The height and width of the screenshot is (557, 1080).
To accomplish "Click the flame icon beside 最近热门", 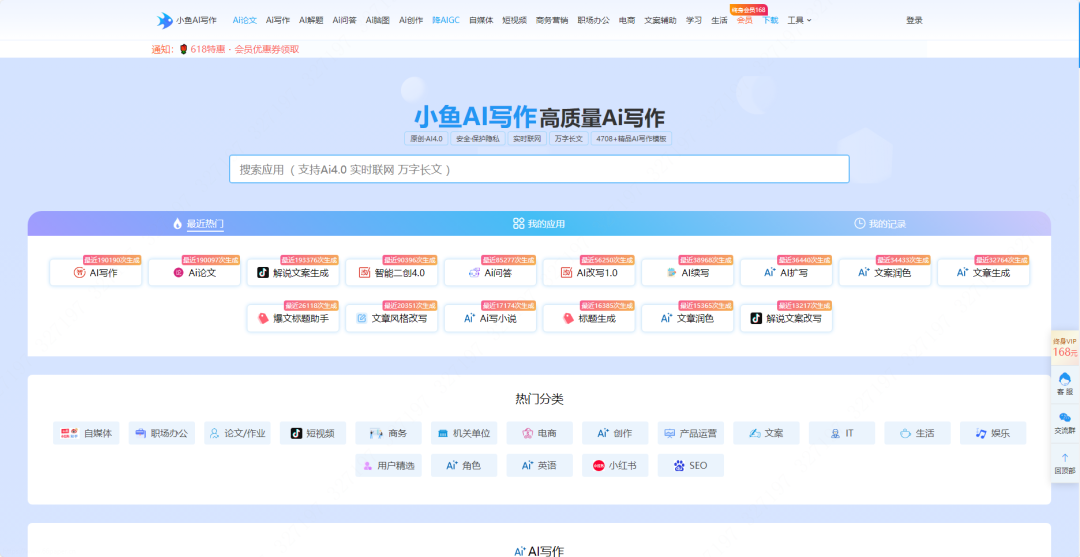I will click(178, 224).
